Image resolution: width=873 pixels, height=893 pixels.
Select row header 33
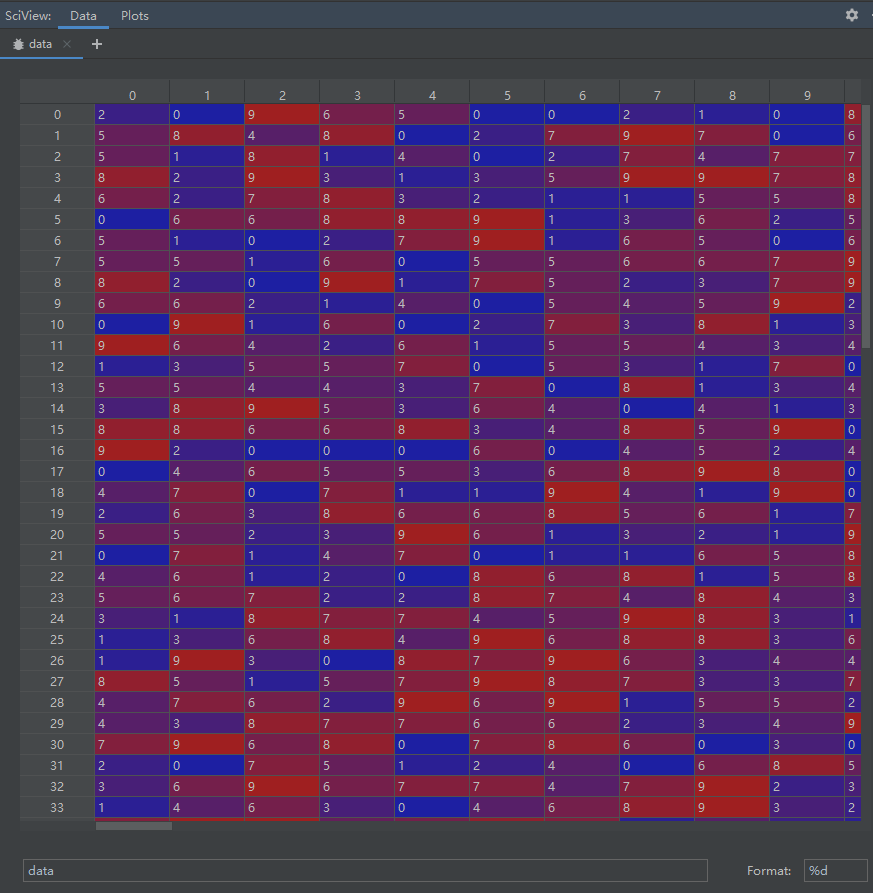click(57, 807)
